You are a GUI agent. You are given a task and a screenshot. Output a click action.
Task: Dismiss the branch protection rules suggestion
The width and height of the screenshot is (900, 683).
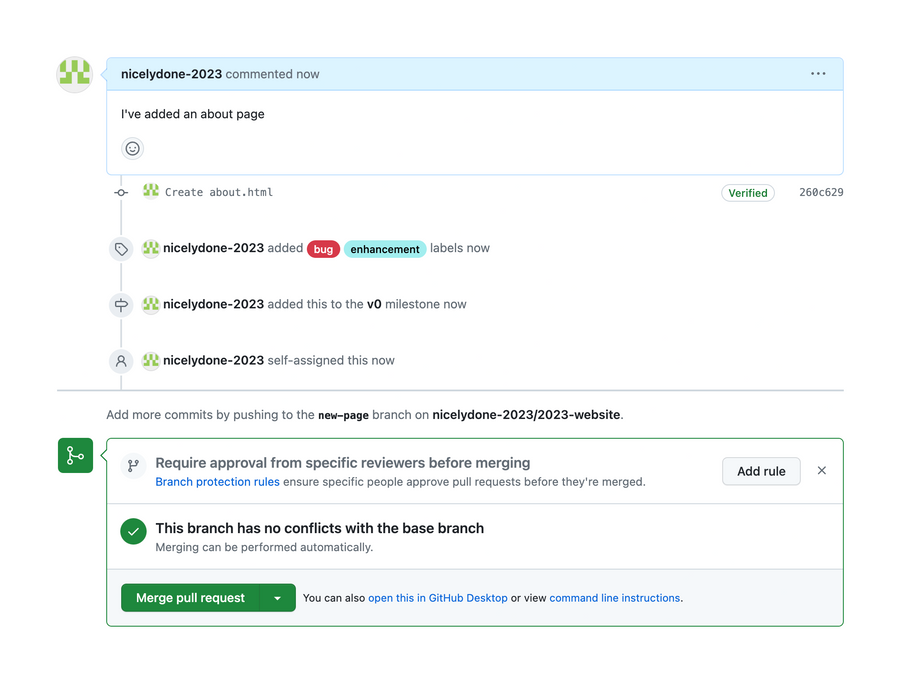click(x=822, y=470)
